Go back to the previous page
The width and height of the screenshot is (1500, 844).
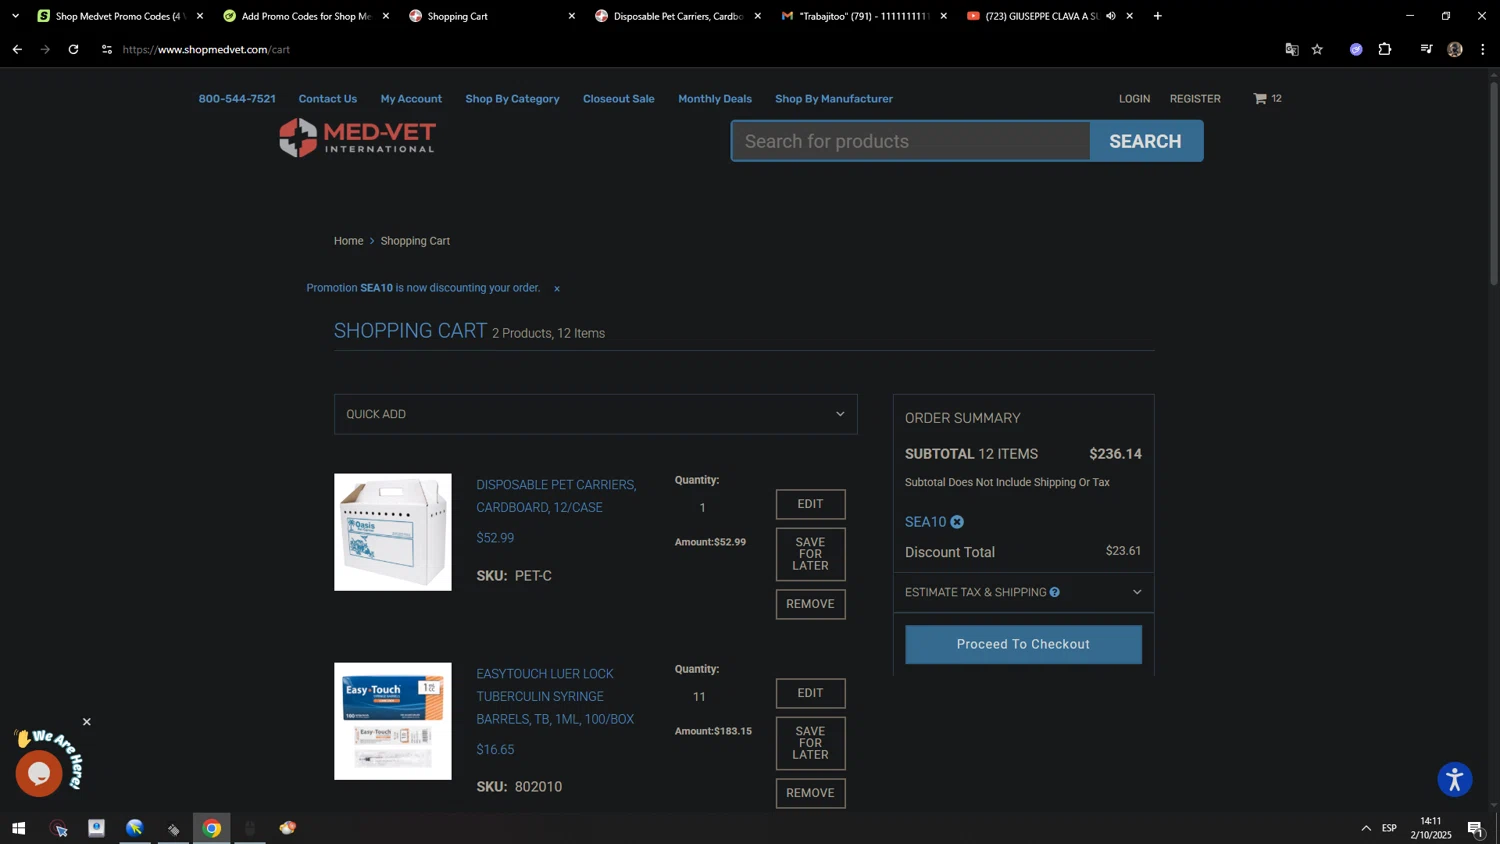tap(17, 49)
